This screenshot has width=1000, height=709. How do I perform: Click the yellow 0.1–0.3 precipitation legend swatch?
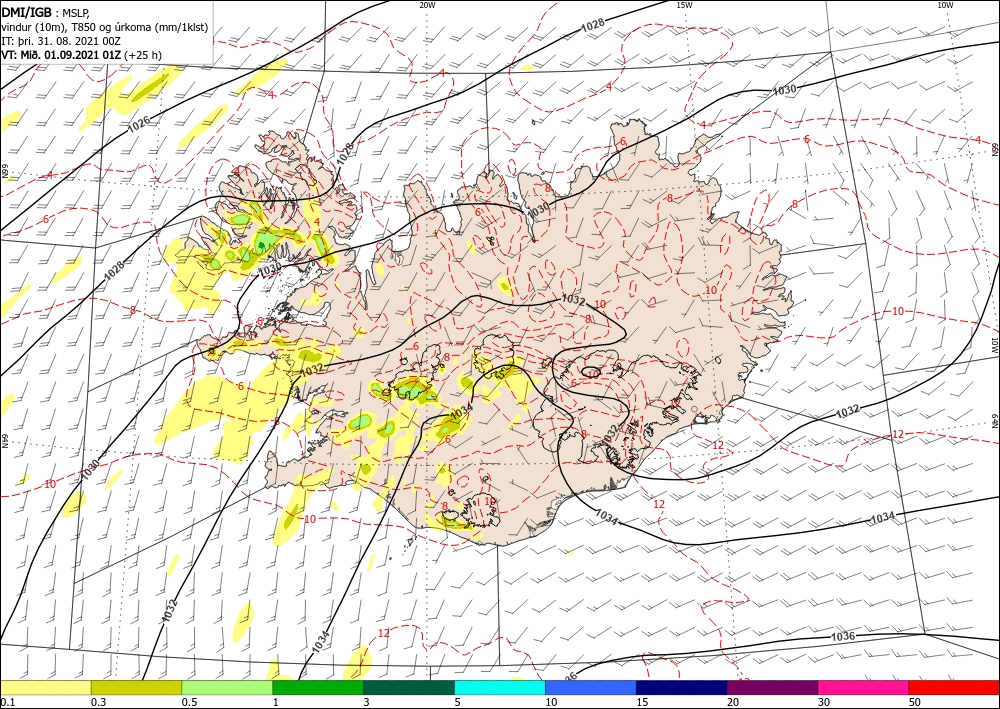[x=45, y=687]
